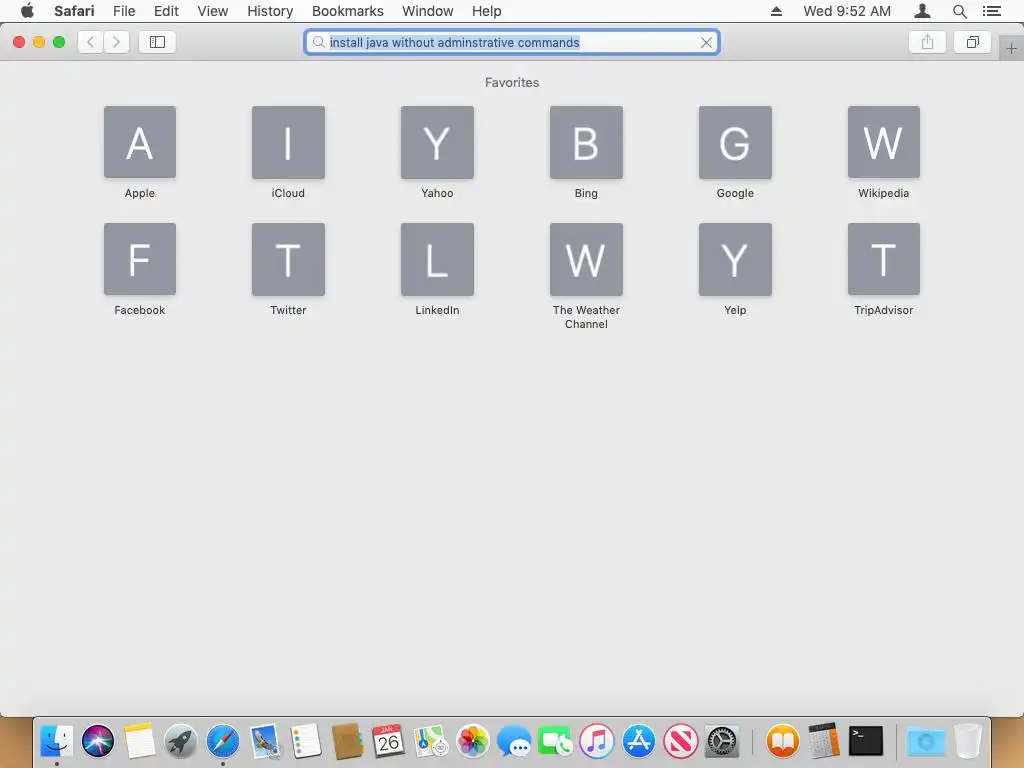
Task: Open Notes from the Dock
Action: (140, 741)
